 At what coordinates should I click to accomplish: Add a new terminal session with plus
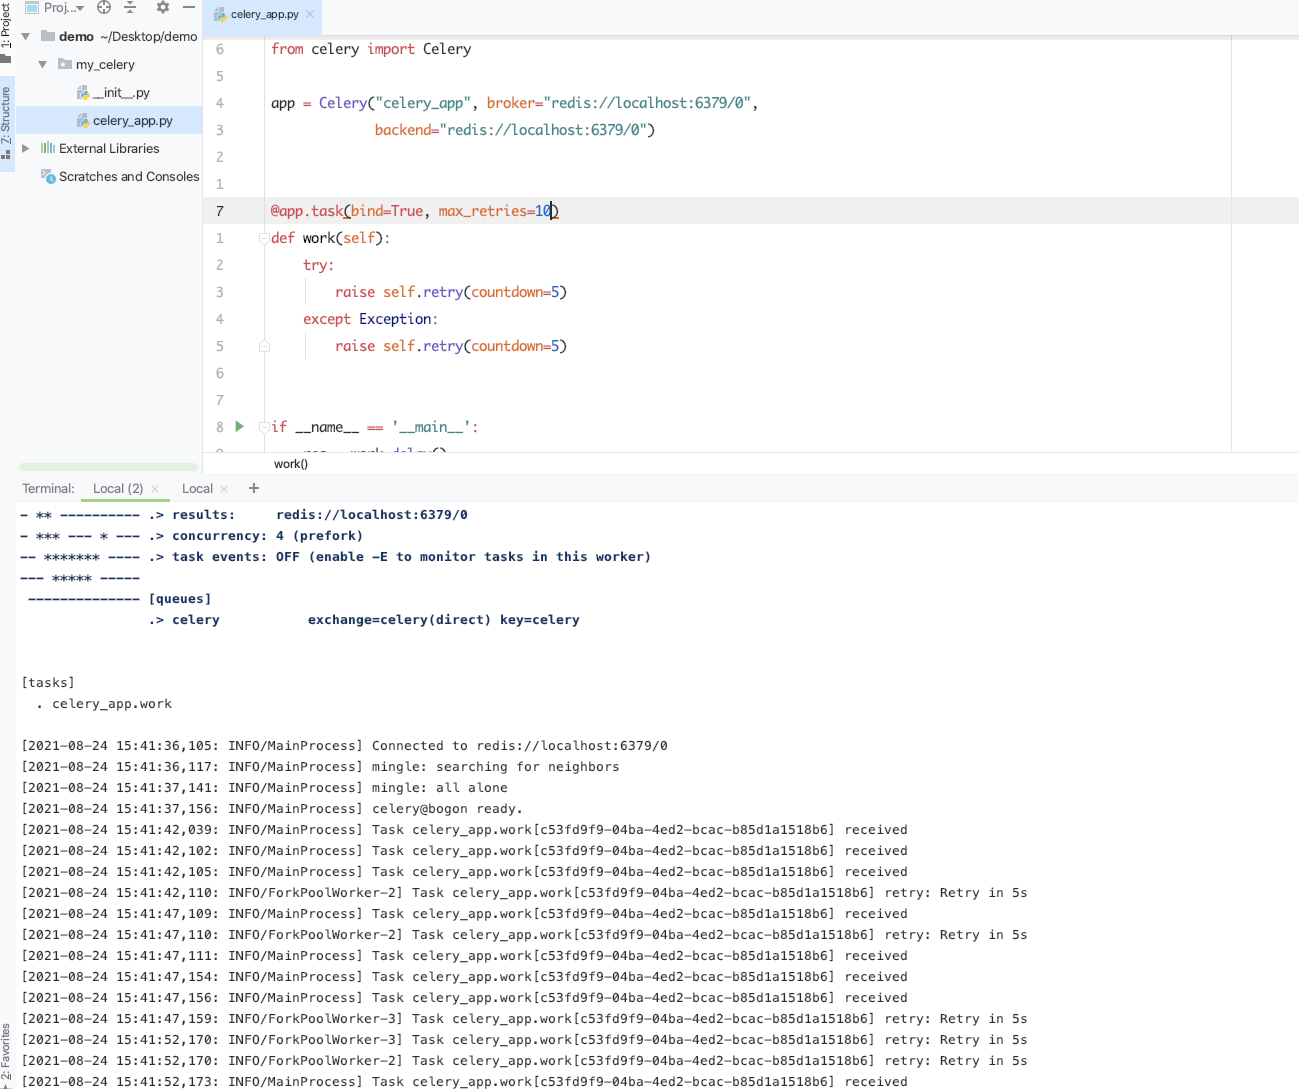pos(254,488)
